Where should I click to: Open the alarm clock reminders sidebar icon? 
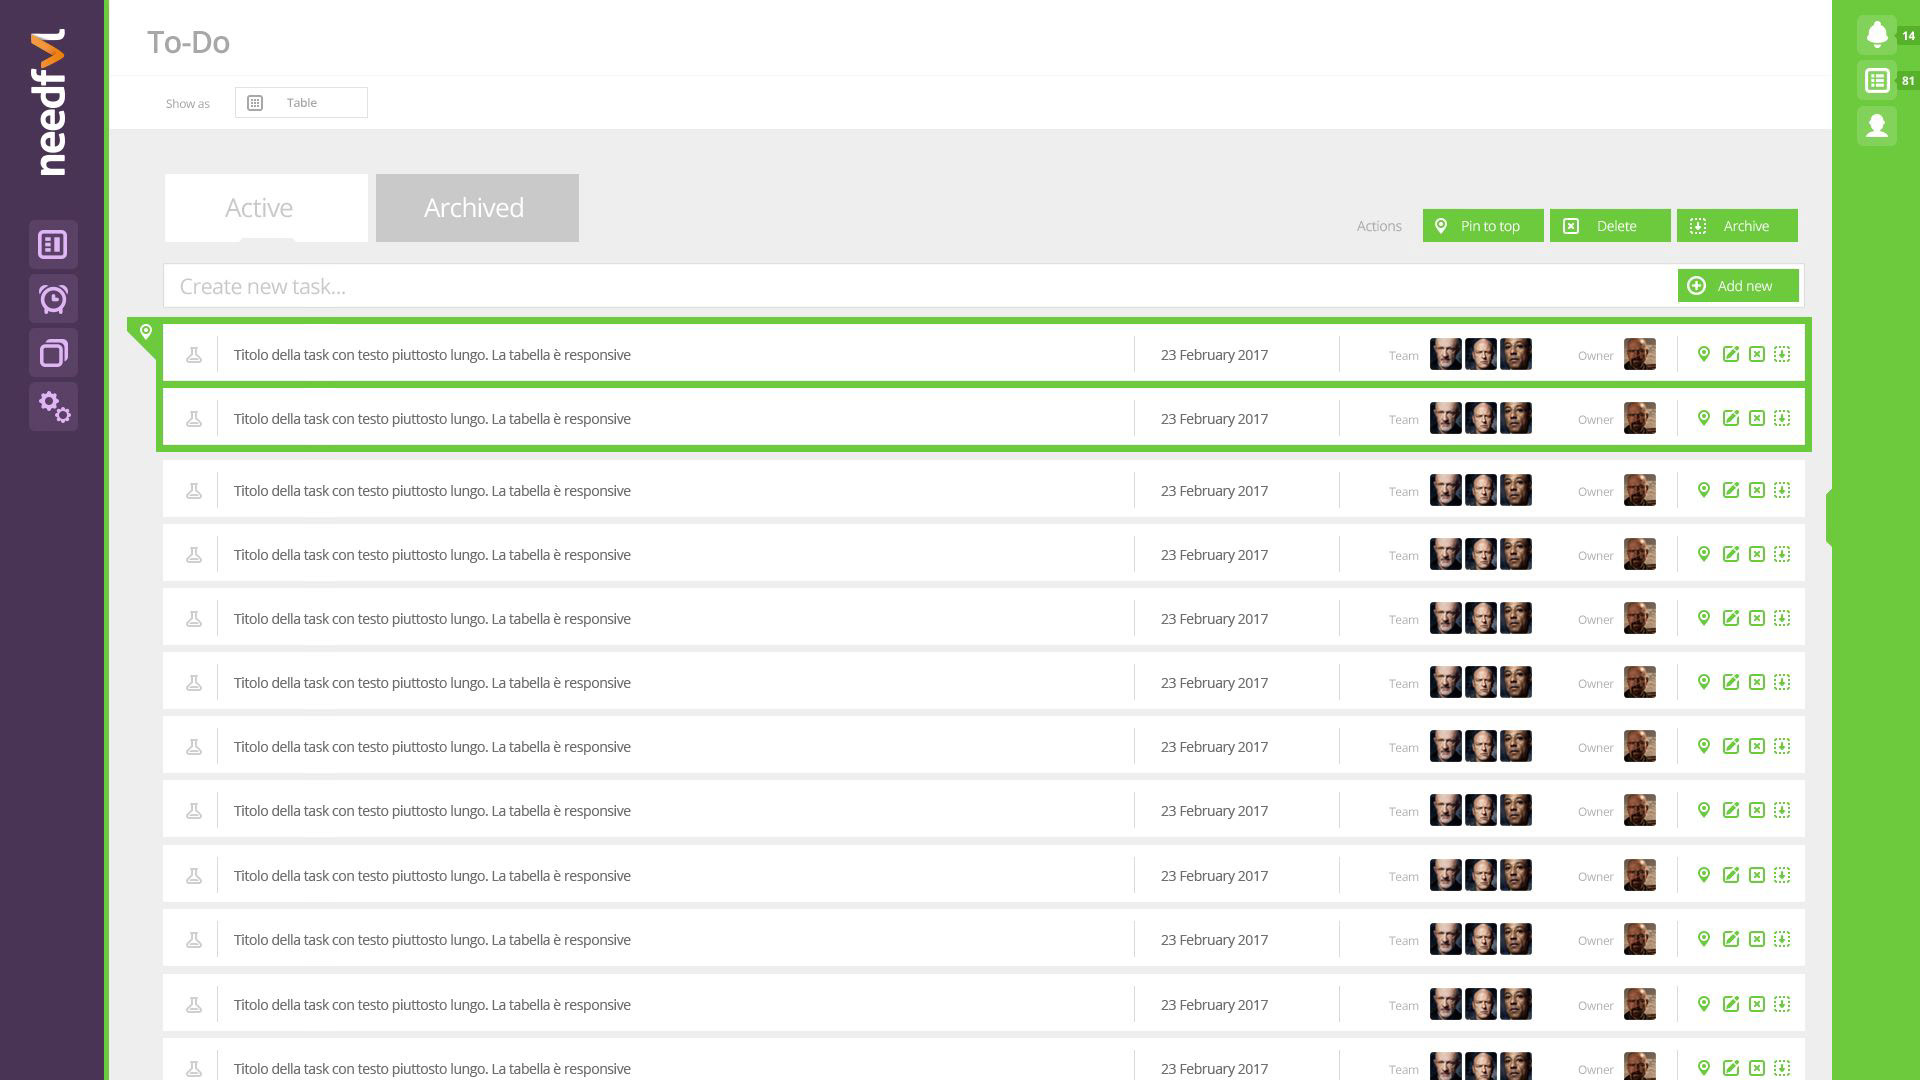(x=53, y=299)
